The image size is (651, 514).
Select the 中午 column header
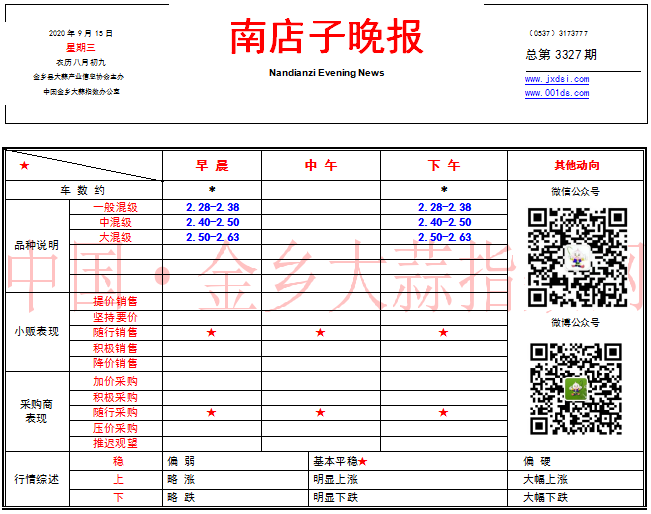tap(321, 166)
